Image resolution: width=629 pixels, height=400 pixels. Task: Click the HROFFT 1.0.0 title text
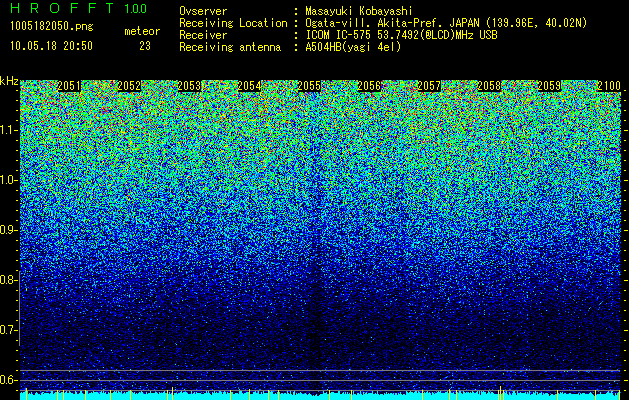click(x=79, y=8)
